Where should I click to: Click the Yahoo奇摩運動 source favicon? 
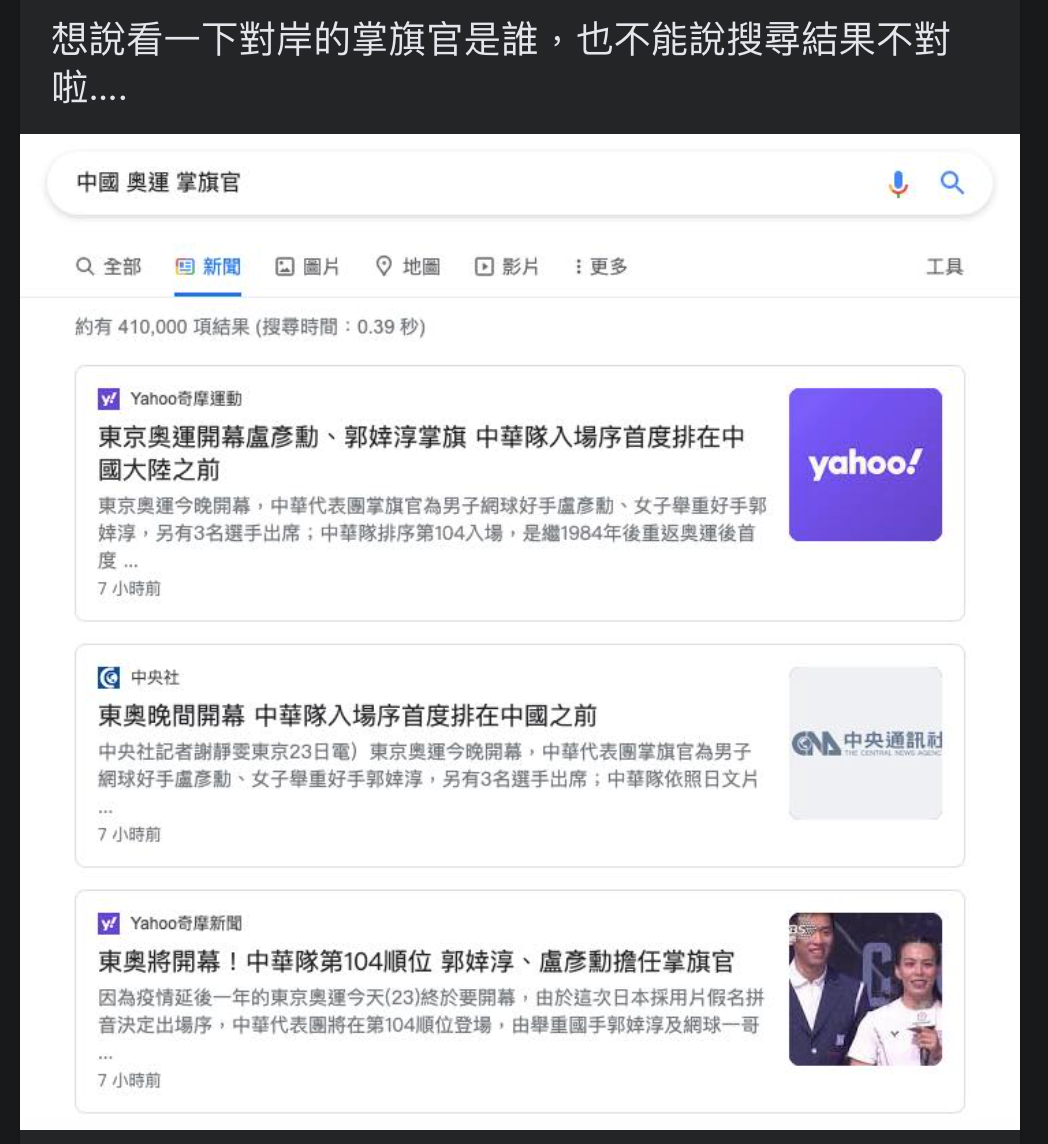click(x=109, y=399)
